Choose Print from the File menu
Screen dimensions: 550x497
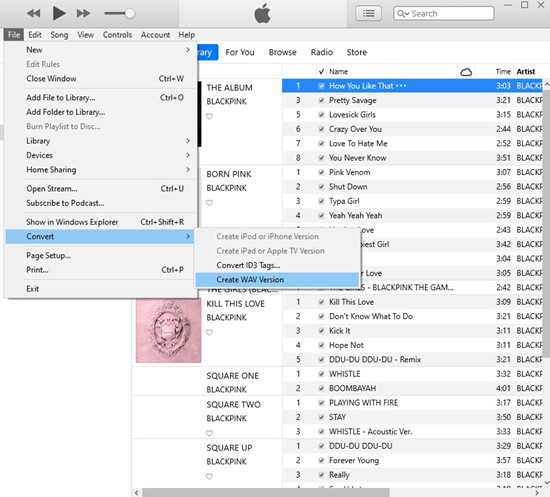pyautogui.click(x=100, y=270)
